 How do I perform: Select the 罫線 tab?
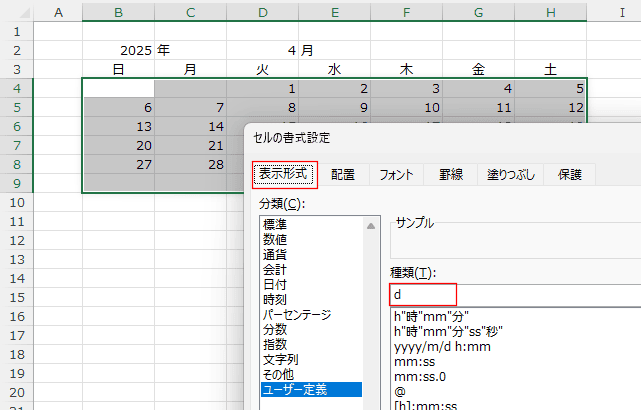point(451,174)
